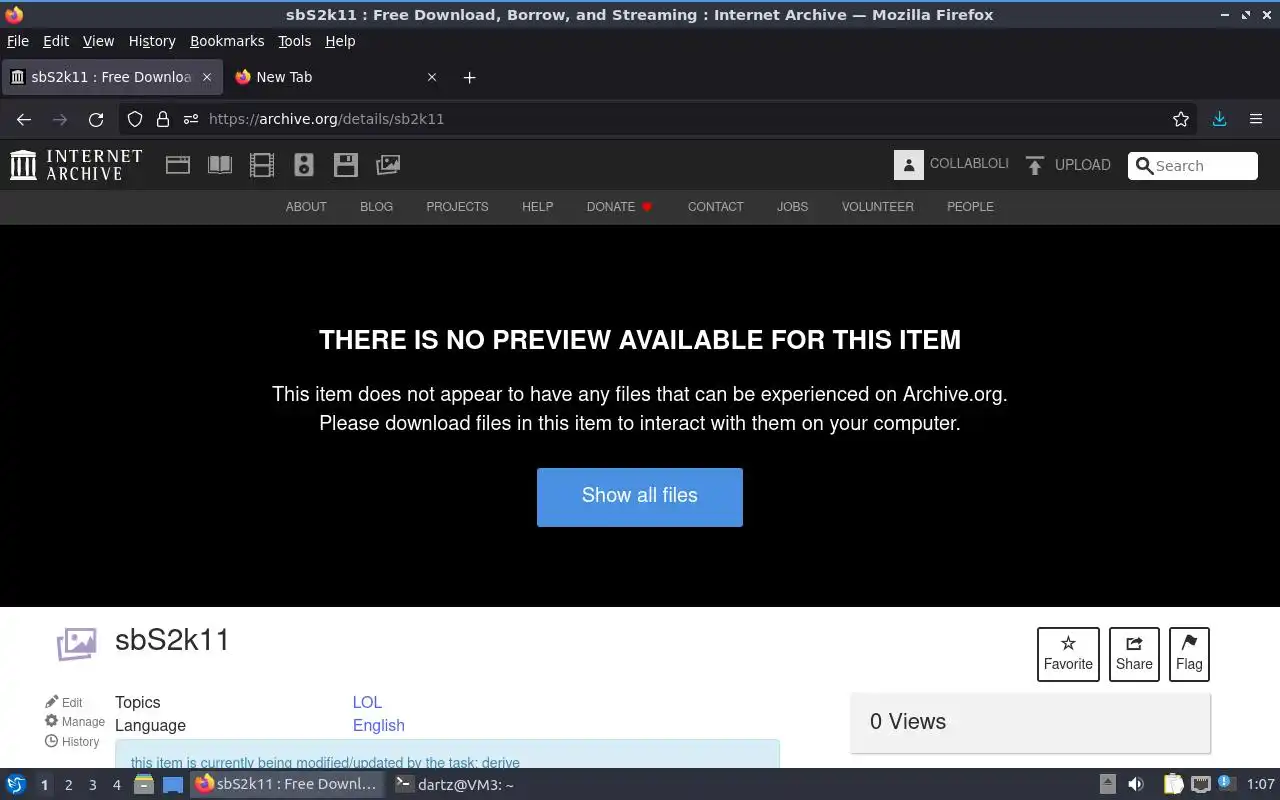Click the Firefox back arrow
This screenshot has width=1280, height=800.
[24, 119]
